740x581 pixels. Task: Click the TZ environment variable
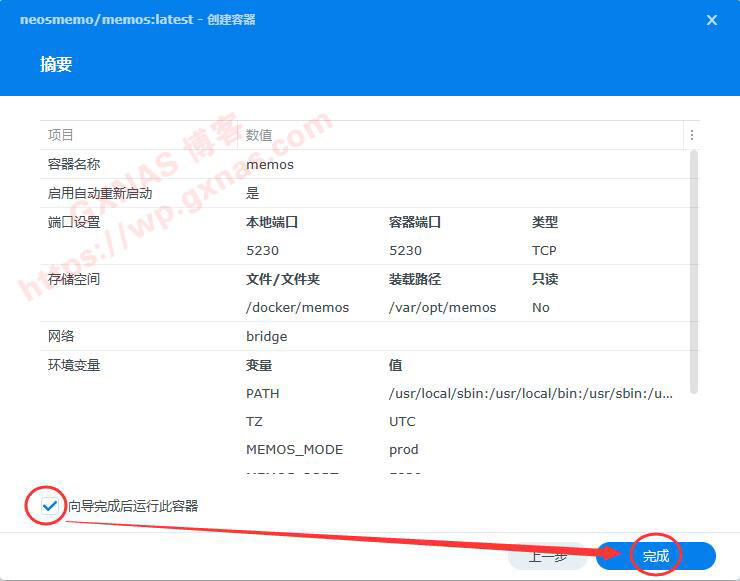(255, 422)
